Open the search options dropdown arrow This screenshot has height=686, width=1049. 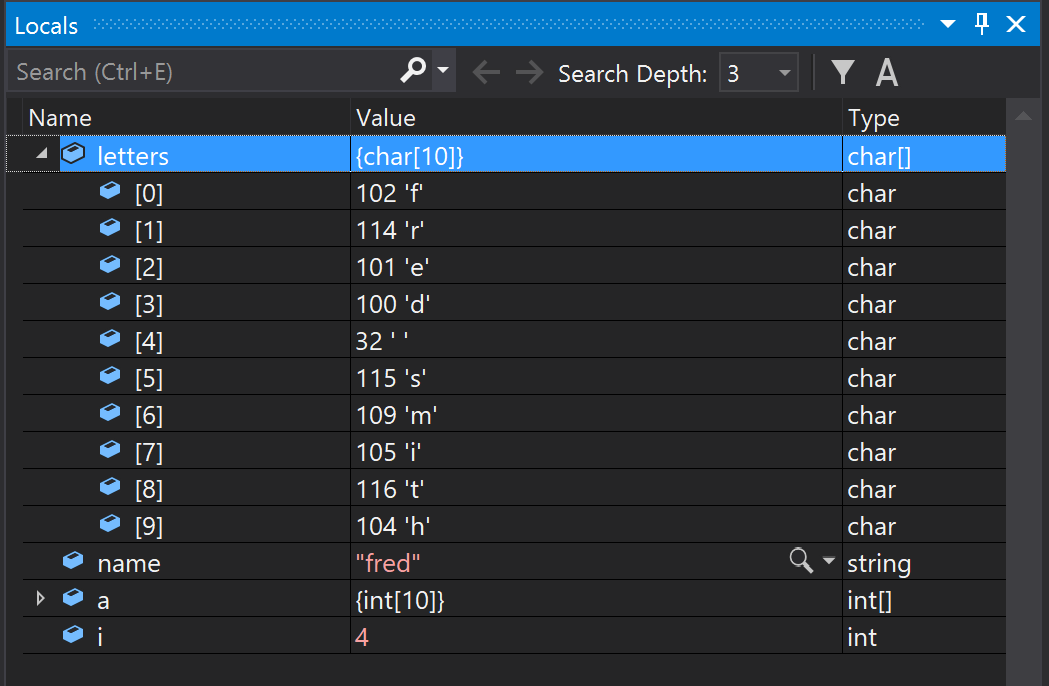tap(440, 70)
